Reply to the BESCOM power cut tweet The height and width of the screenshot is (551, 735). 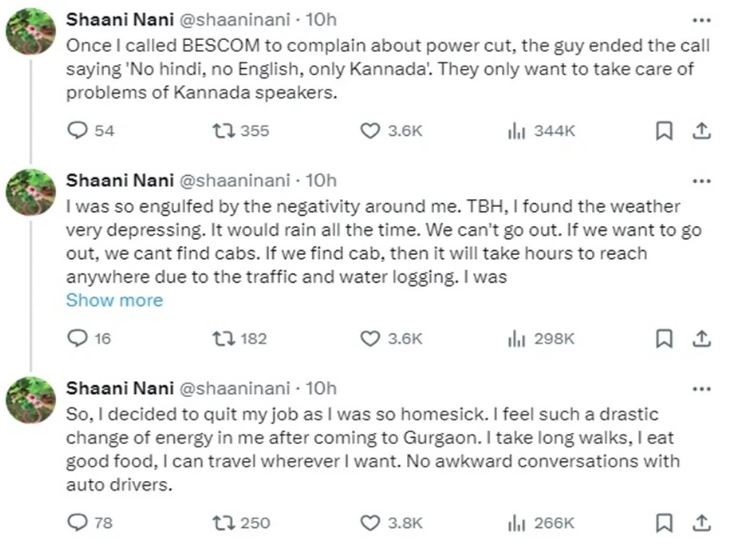(76, 130)
